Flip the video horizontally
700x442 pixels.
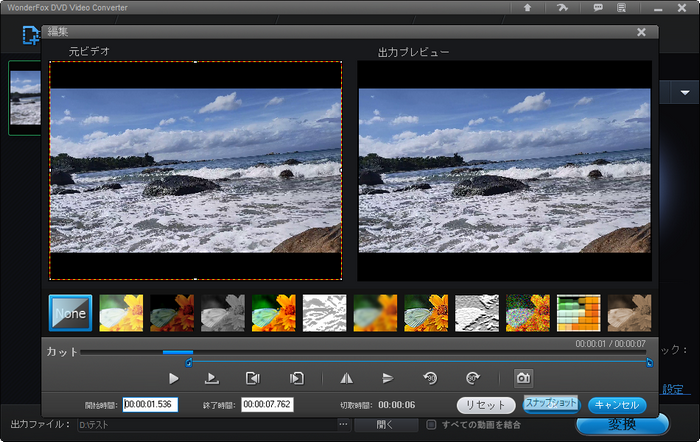tap(347, 378)
